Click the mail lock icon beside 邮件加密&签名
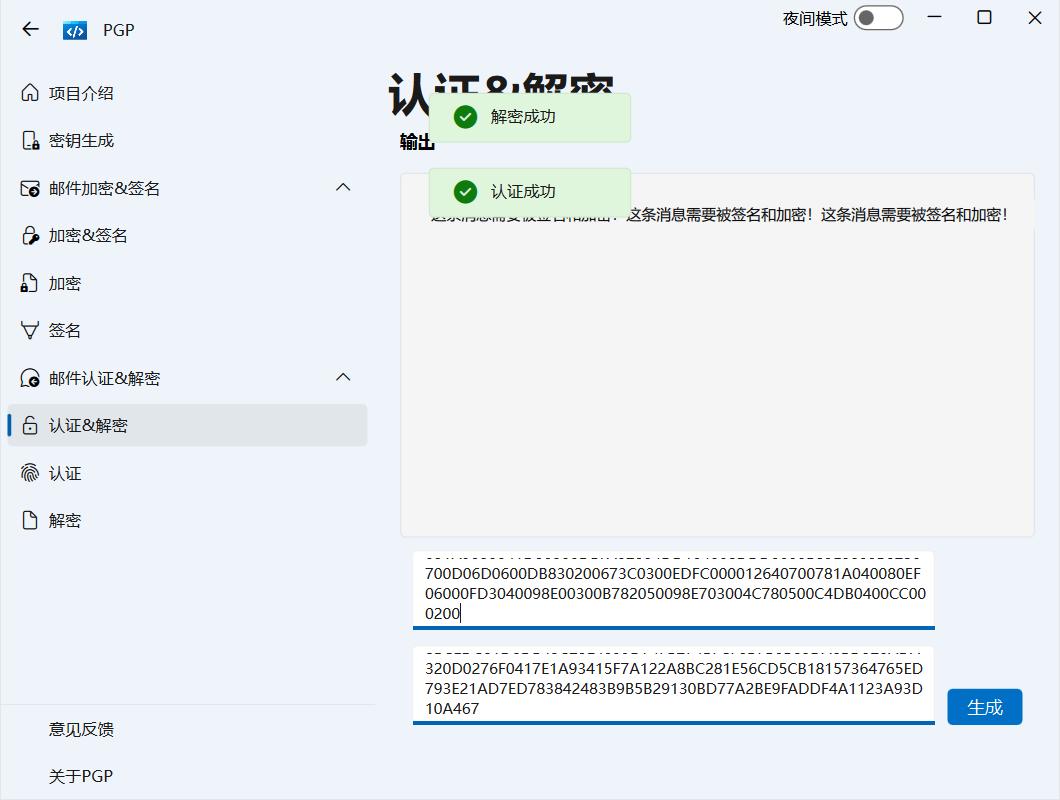This screenshot has width=1060, height=800. coord(30,188)
